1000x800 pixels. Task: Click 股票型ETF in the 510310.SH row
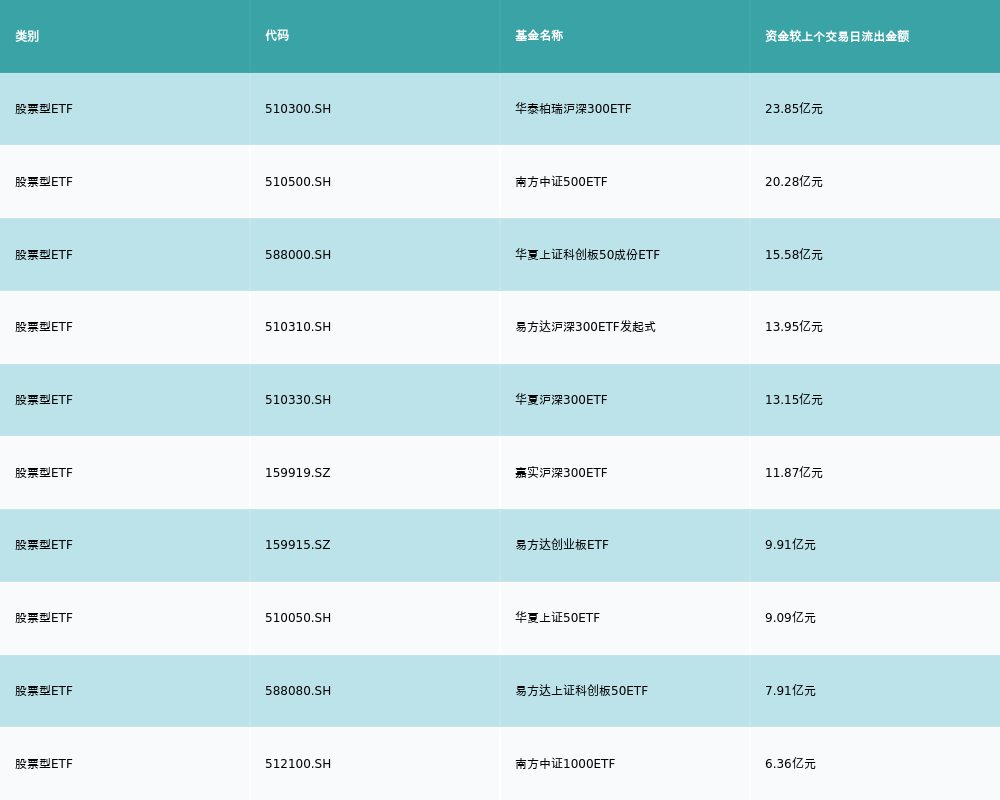point(44,327)
